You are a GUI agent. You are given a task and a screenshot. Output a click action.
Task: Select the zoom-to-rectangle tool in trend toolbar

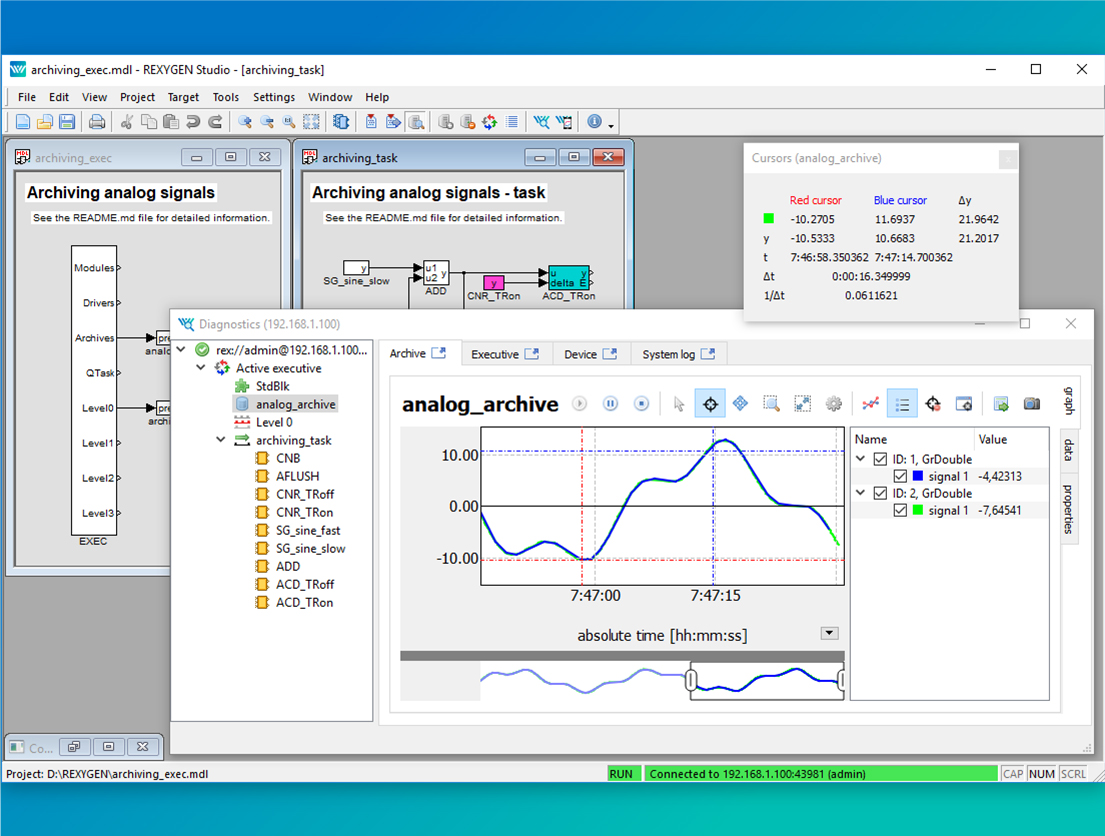(771, 404)
